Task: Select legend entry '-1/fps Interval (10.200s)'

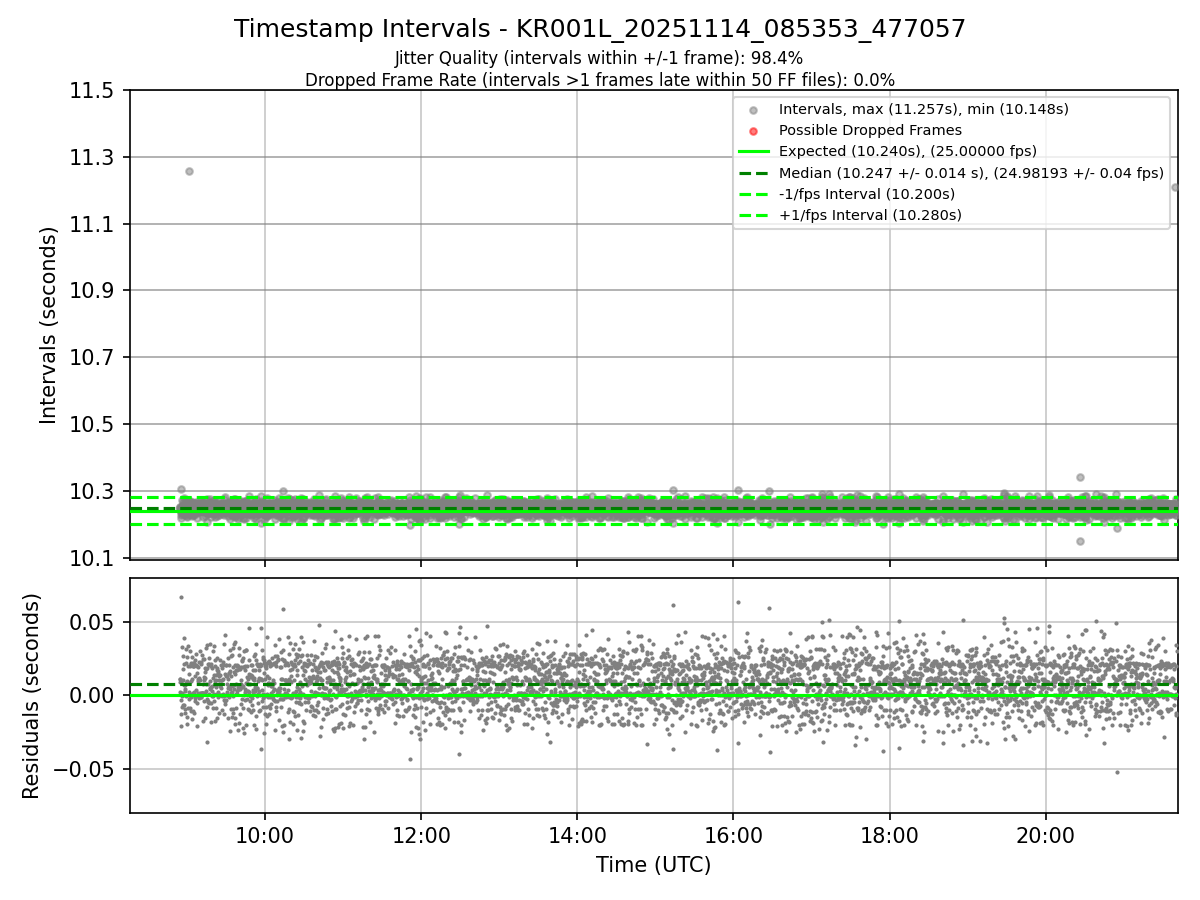Action: coord(867,194)
